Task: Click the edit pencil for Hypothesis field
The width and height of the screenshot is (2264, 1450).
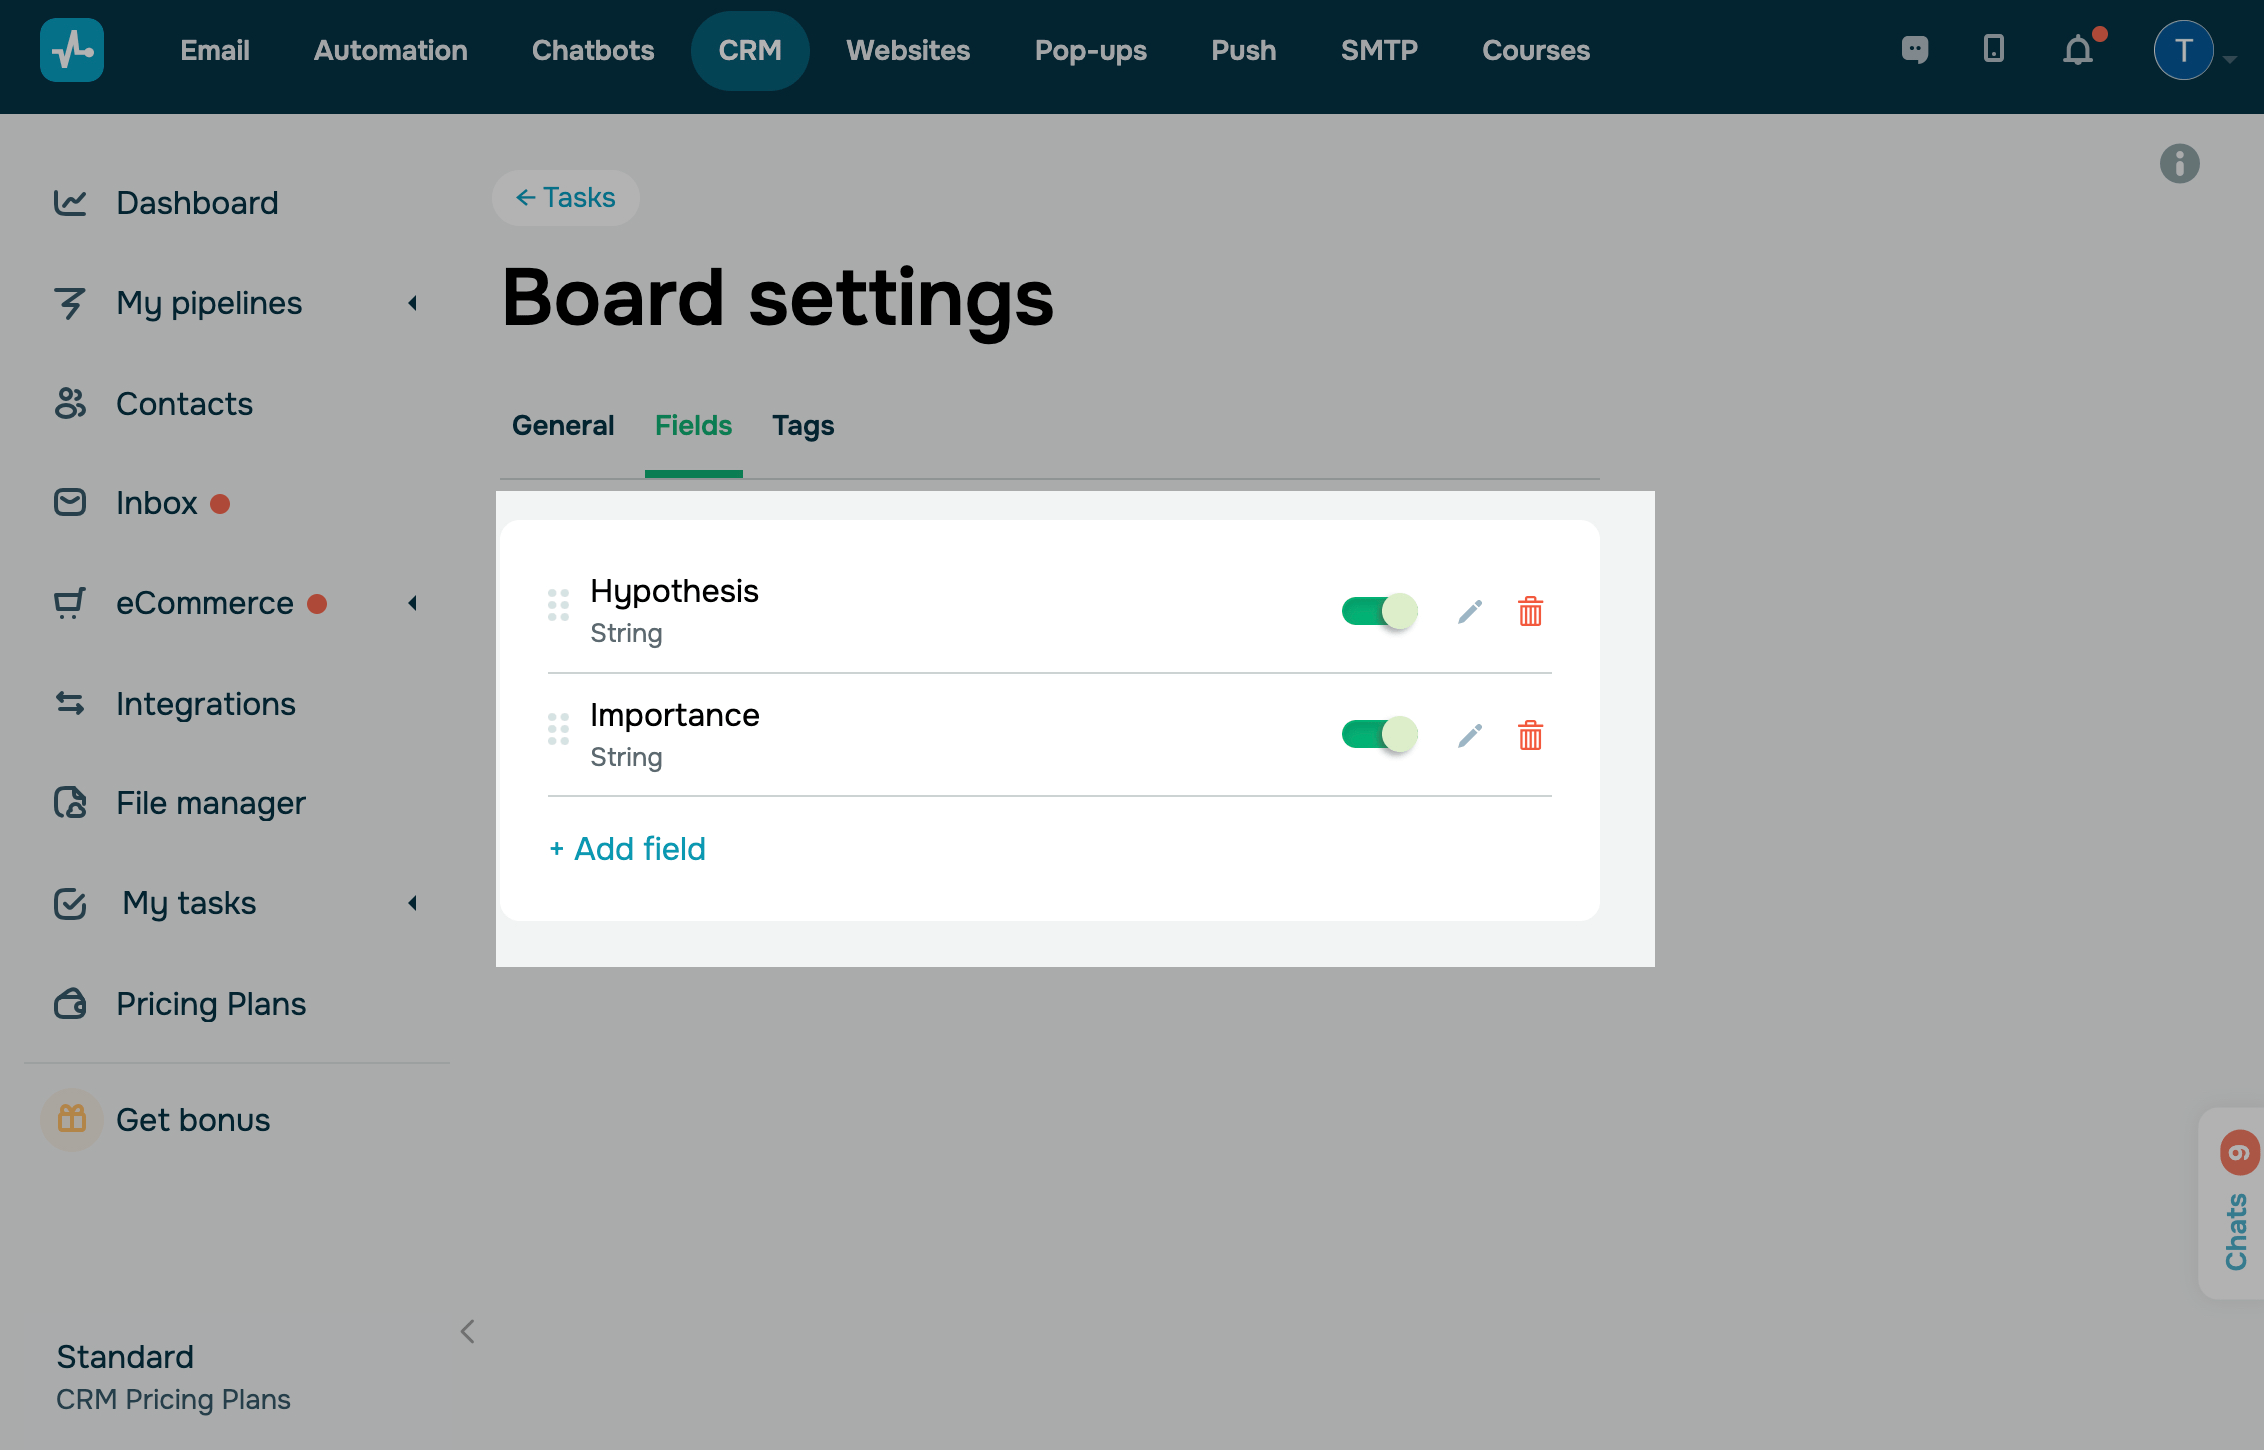Action: click(x=1469, y=611)
